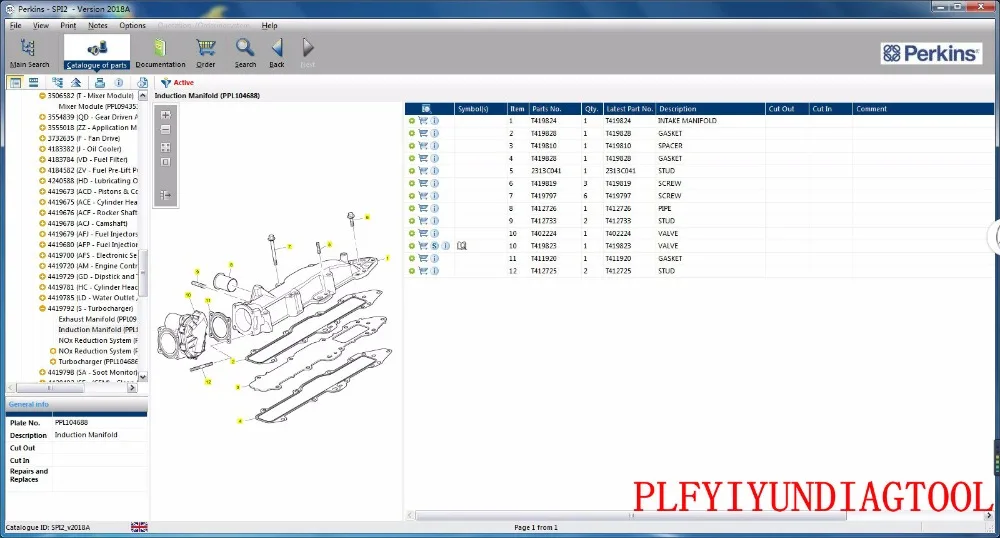This screenshot has height=538, width=1000.
Task: Open Main Search from the toolbar
Action: (x=29, y=52)
